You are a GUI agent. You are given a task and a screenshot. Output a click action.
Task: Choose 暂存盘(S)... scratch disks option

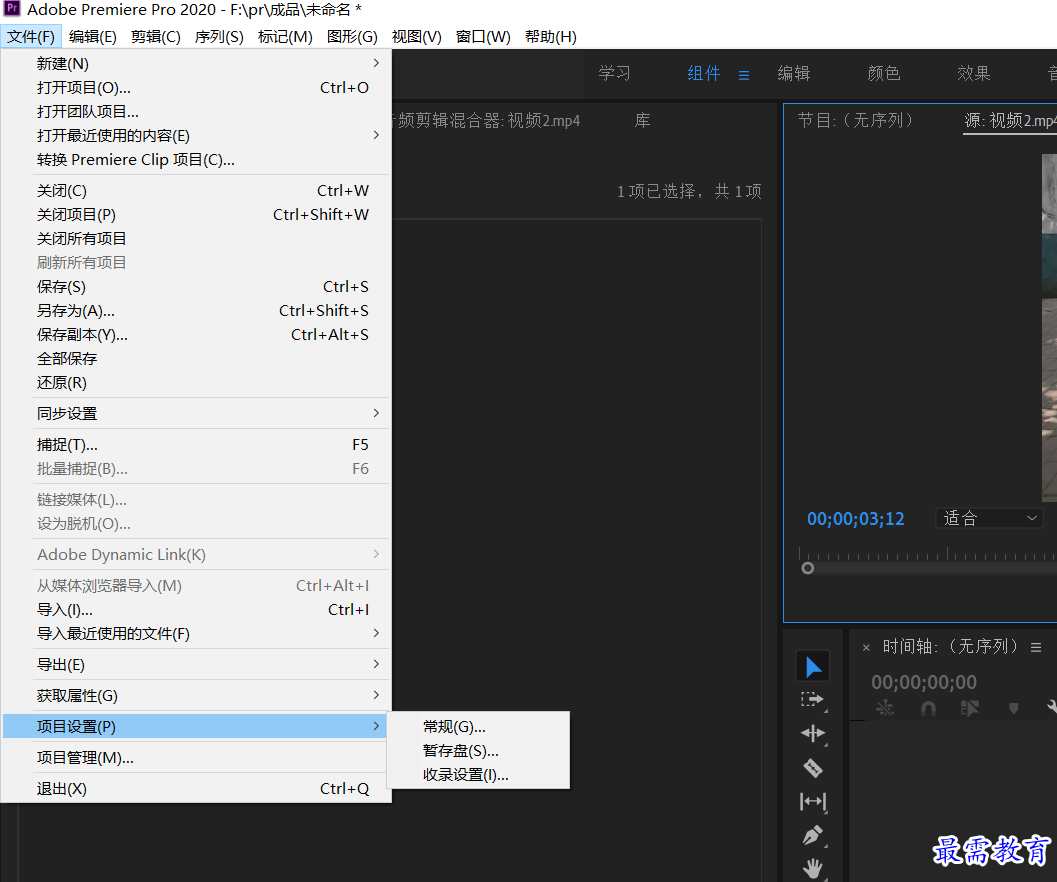(478, 751)
